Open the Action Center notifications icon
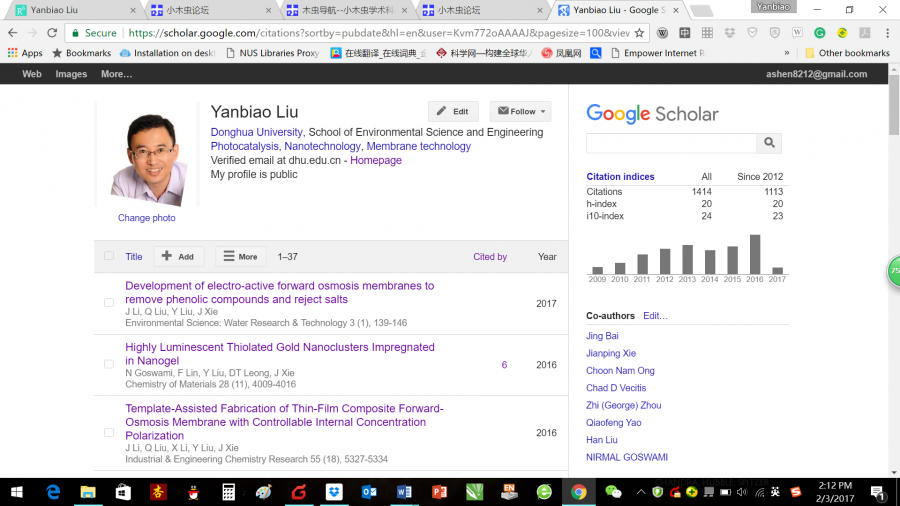Image resolution: width=900 pixels, height=506 pixels. tap(877, 492)
